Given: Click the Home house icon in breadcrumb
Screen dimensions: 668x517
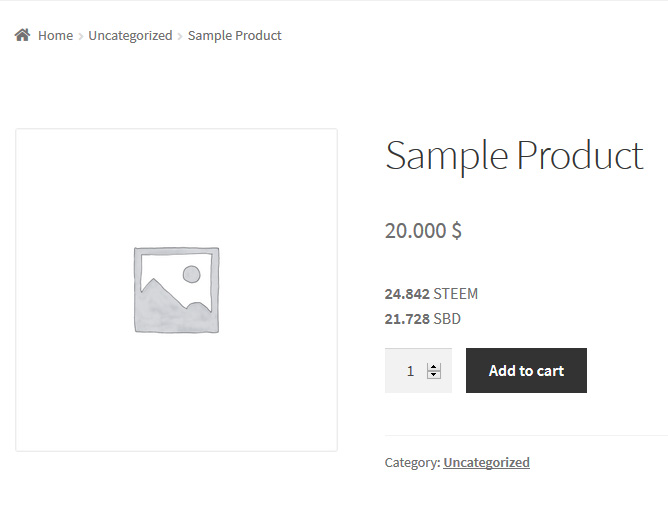Looking at the screenshot, I should coord(22,35).
